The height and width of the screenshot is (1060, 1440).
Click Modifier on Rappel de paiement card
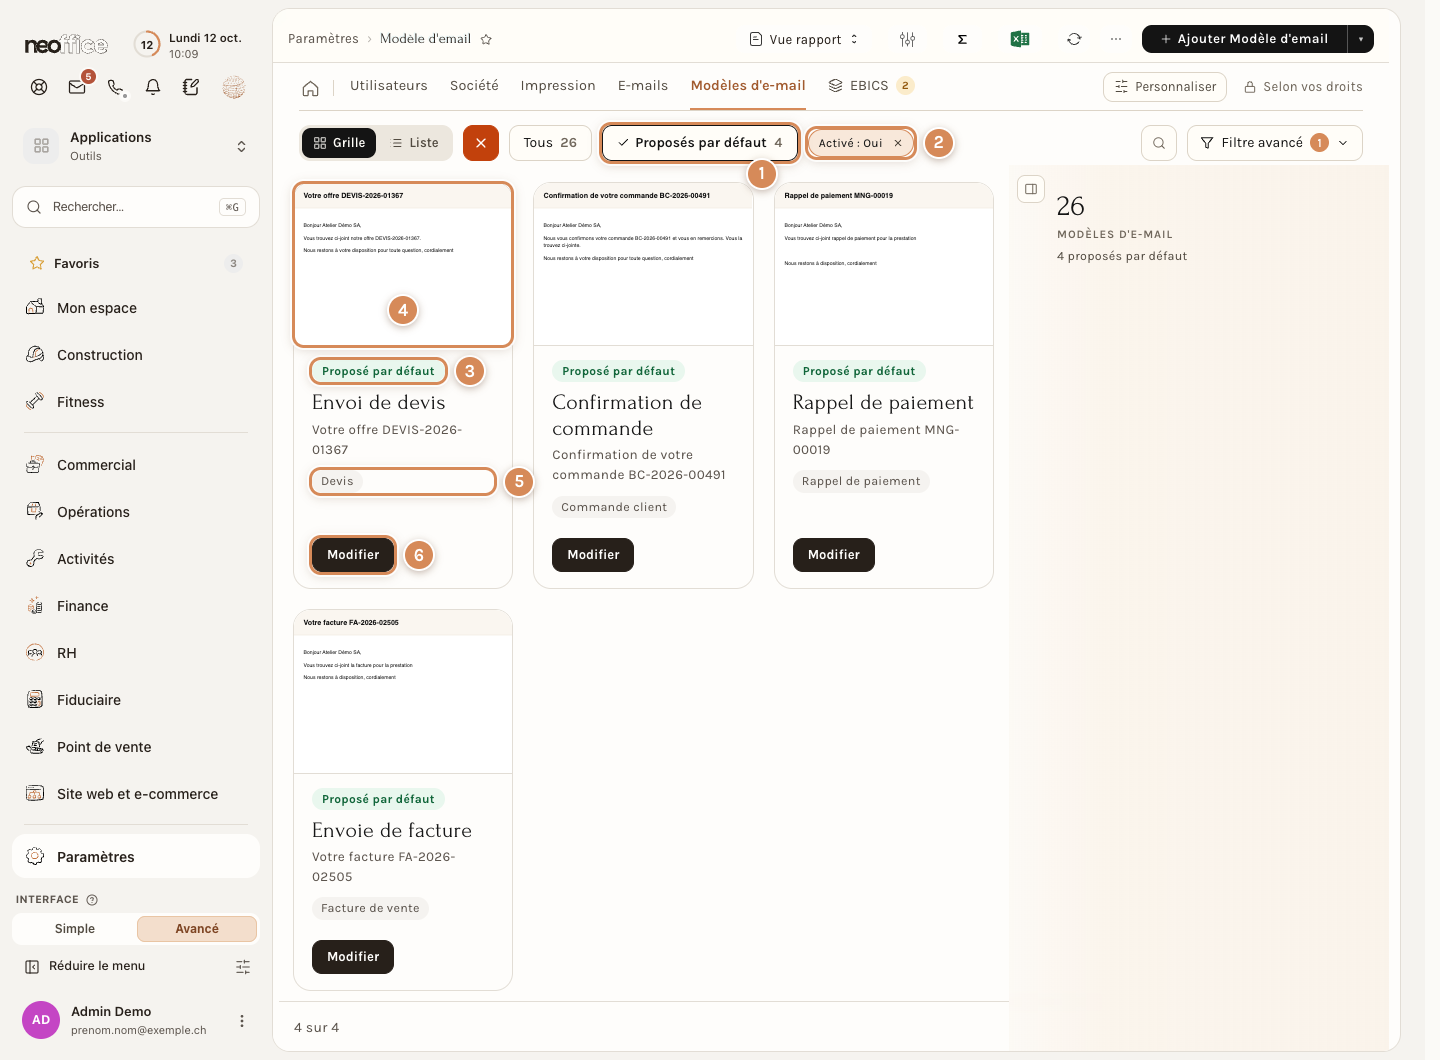tap(834, 555)
